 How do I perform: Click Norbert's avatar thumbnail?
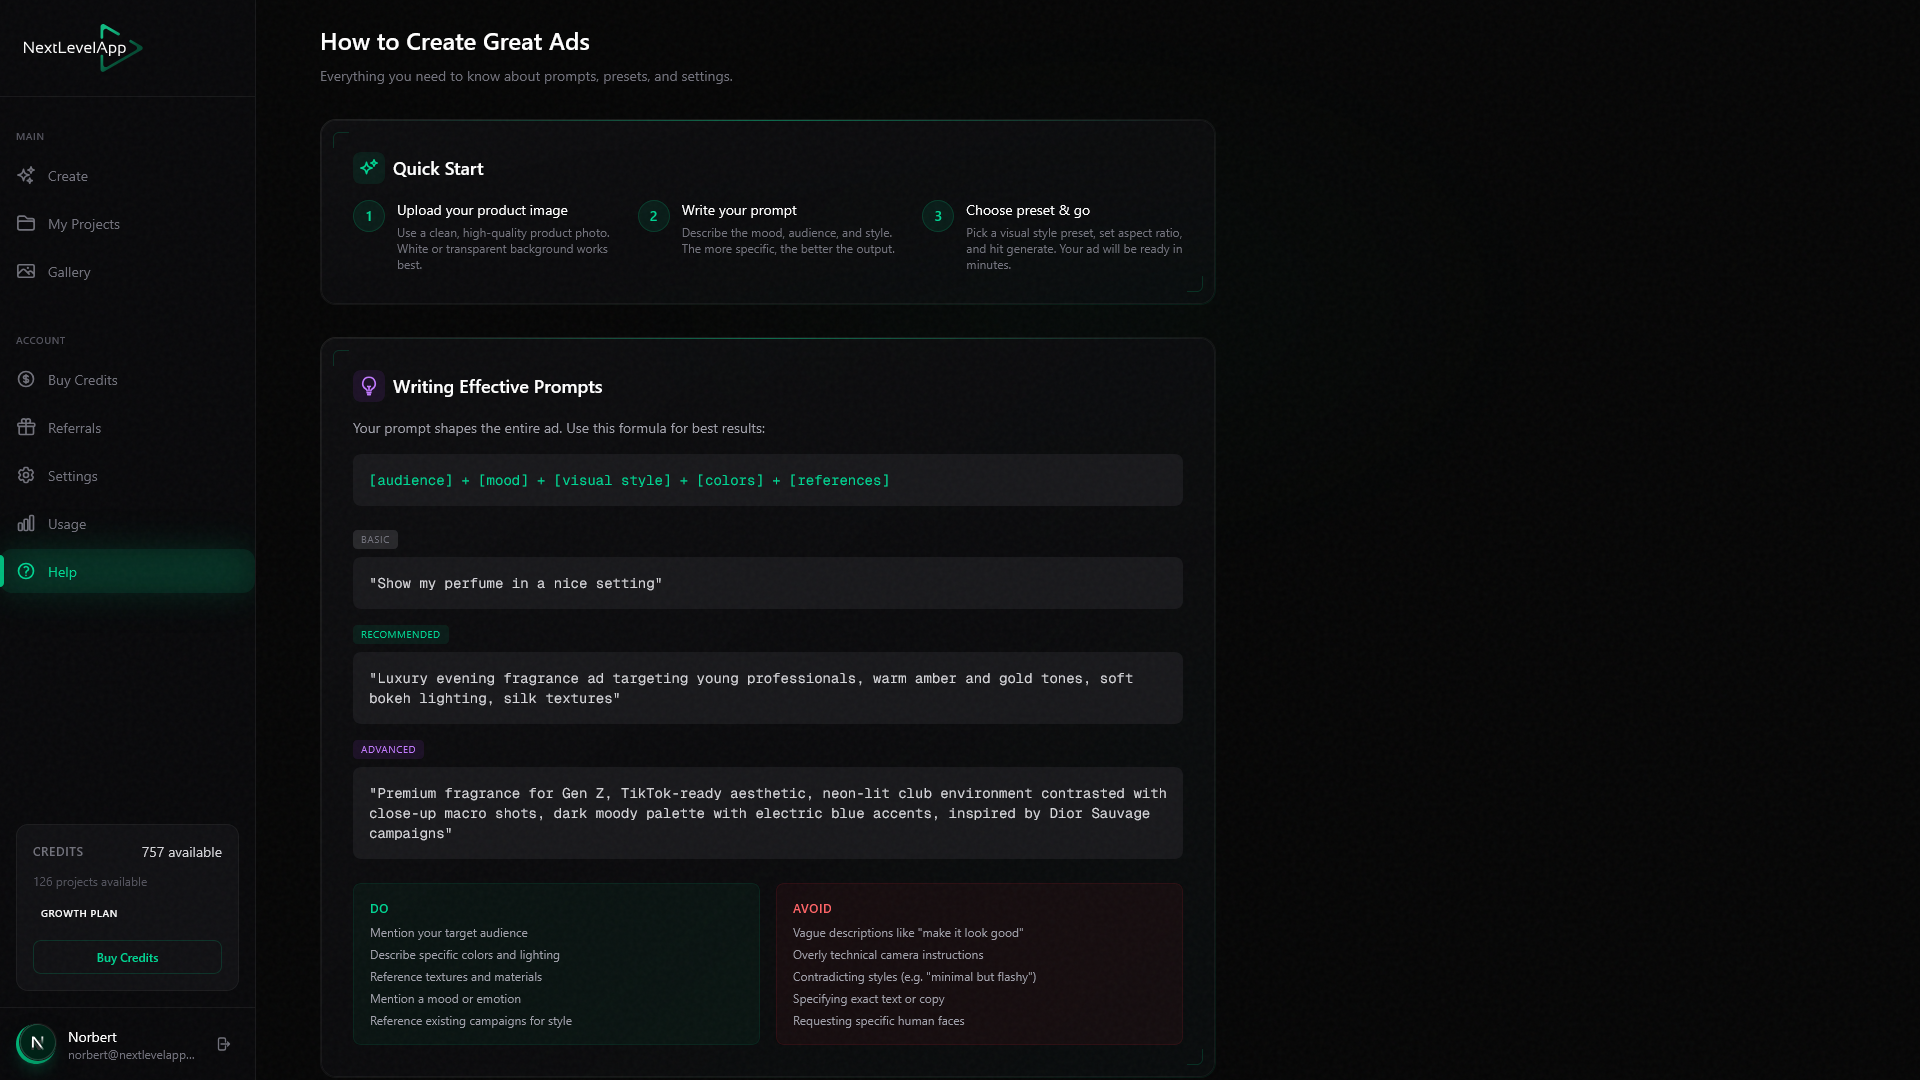tap(37, 1043)
